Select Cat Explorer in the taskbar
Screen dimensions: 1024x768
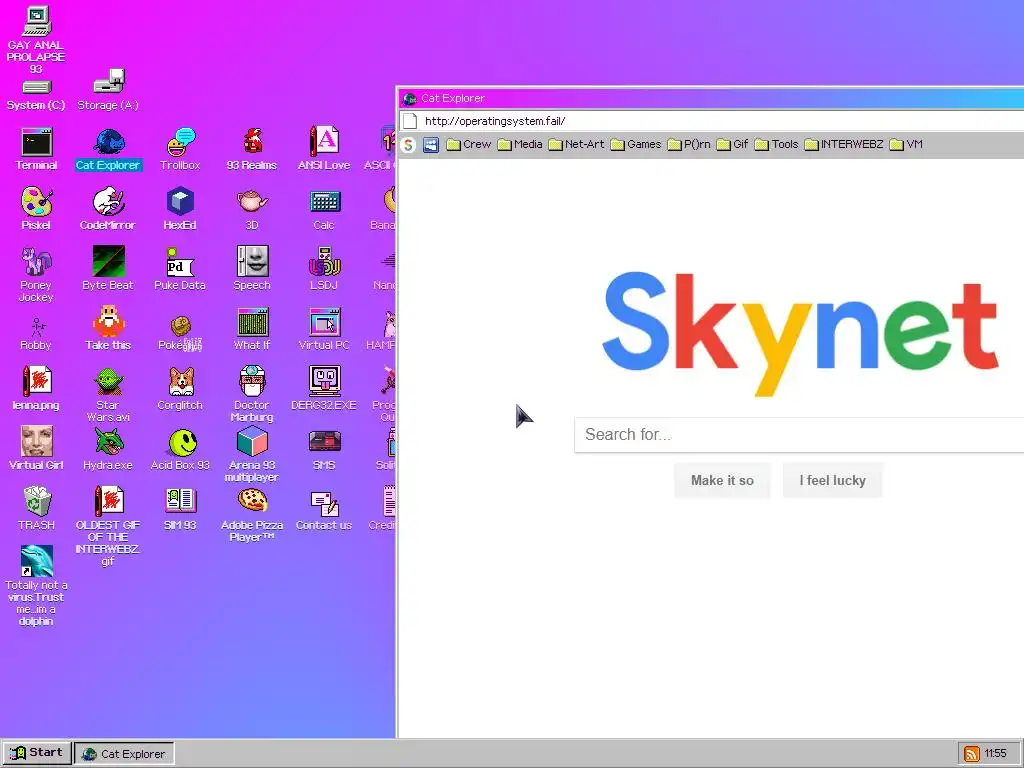[x=124, y=754]
